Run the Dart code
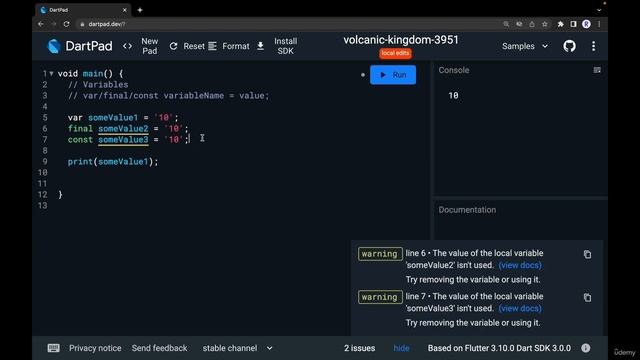Image resolution: width=640 pixels, height=360 pixels. point(393,75)
